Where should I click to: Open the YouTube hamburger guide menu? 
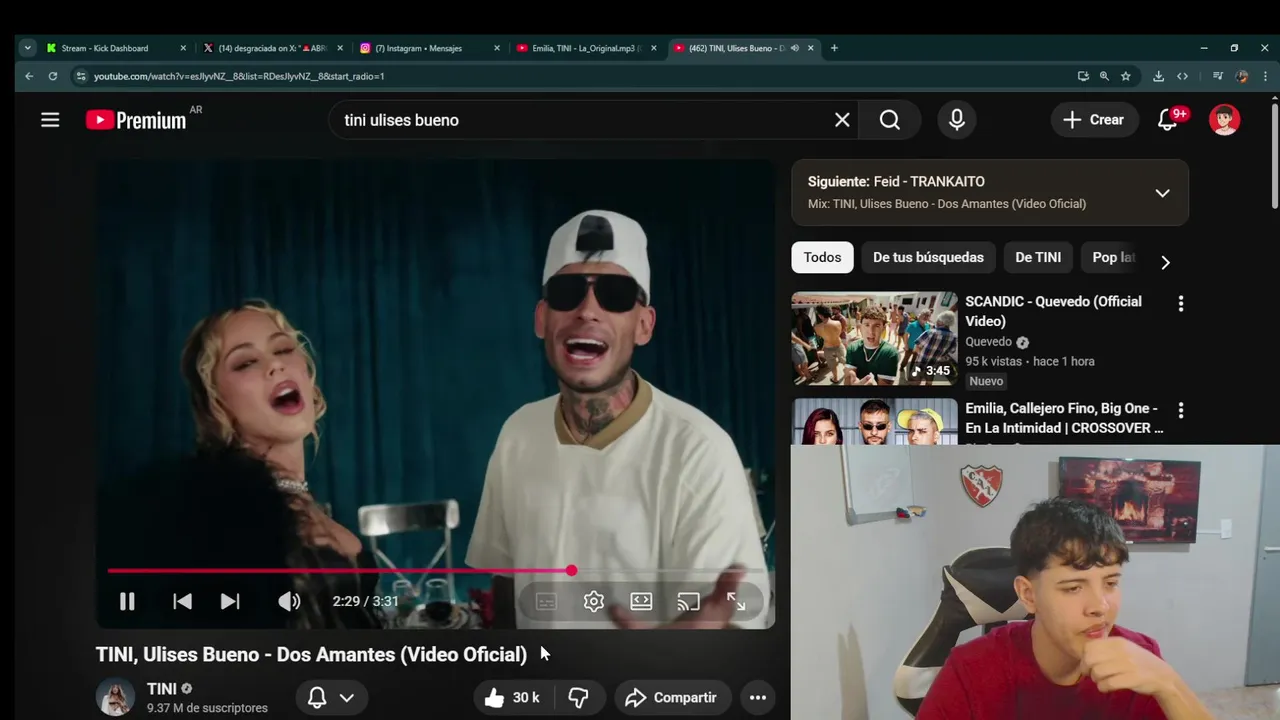(50, 120)
